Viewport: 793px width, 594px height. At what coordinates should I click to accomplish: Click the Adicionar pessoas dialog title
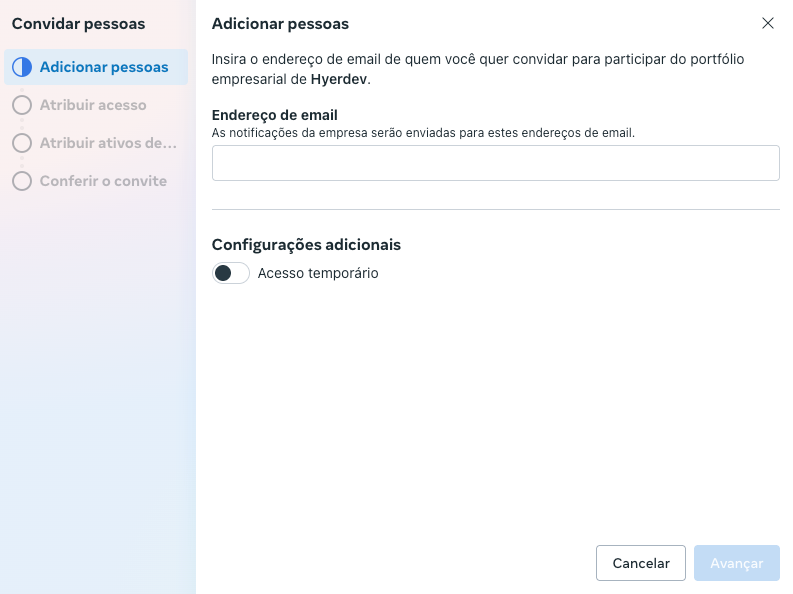pyautogui.click(x=280, y=23)
